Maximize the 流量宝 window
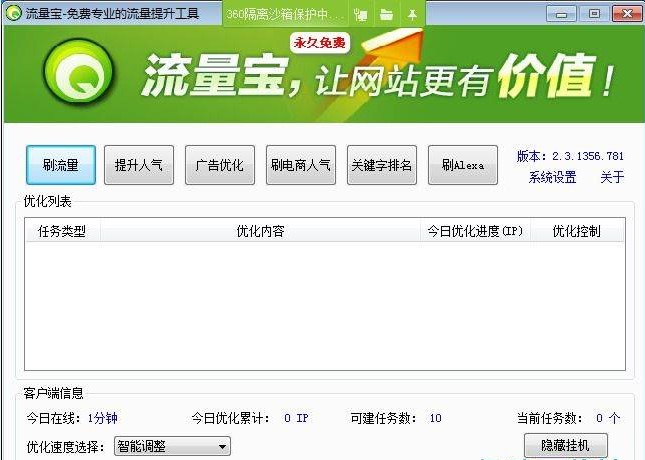The height and width of the screenshot is (460, 645). coord(594,14)
